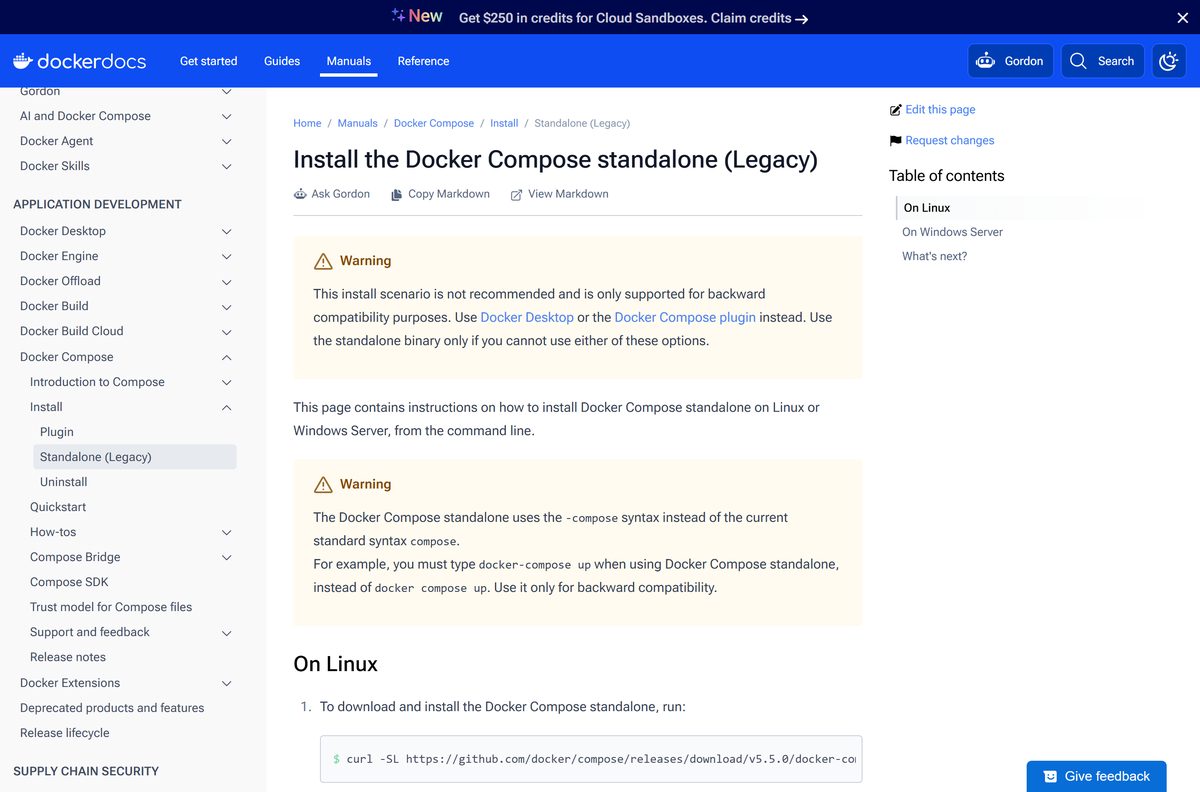1200x792 pixels.
Task: Click the Ask Gordon icon
Action: tap(300, 194)
